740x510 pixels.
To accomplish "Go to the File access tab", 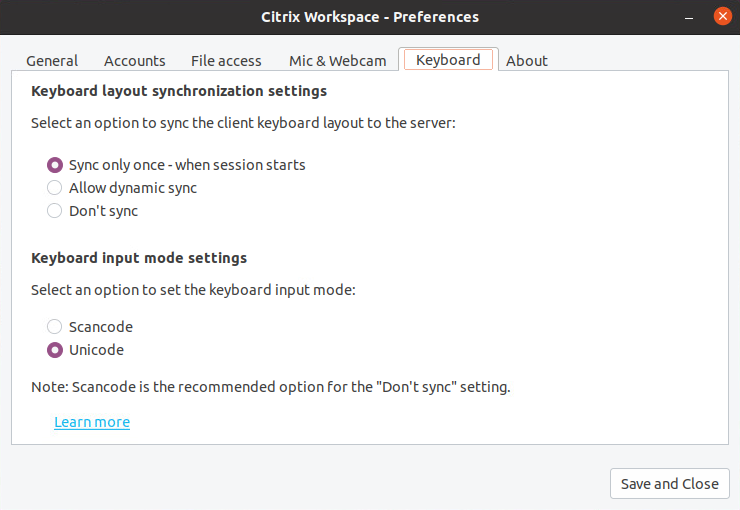I will click(x=226, y=61).
